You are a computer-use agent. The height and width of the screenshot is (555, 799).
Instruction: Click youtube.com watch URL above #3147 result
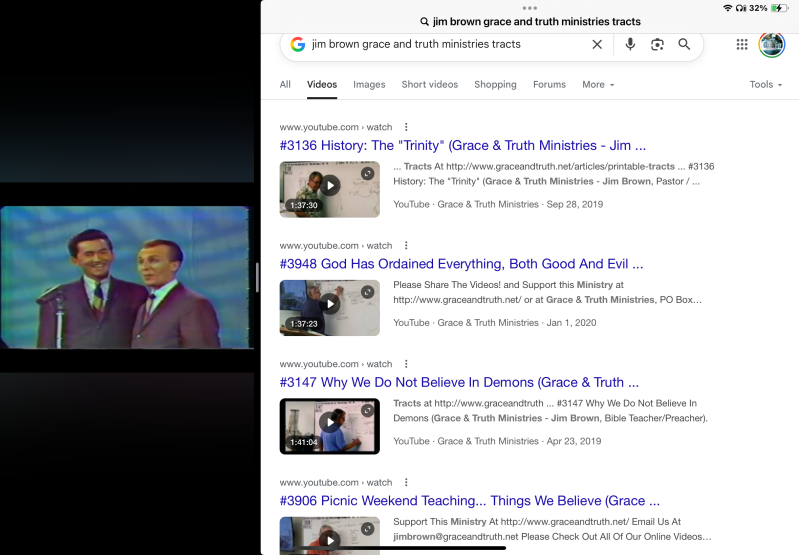336,364
